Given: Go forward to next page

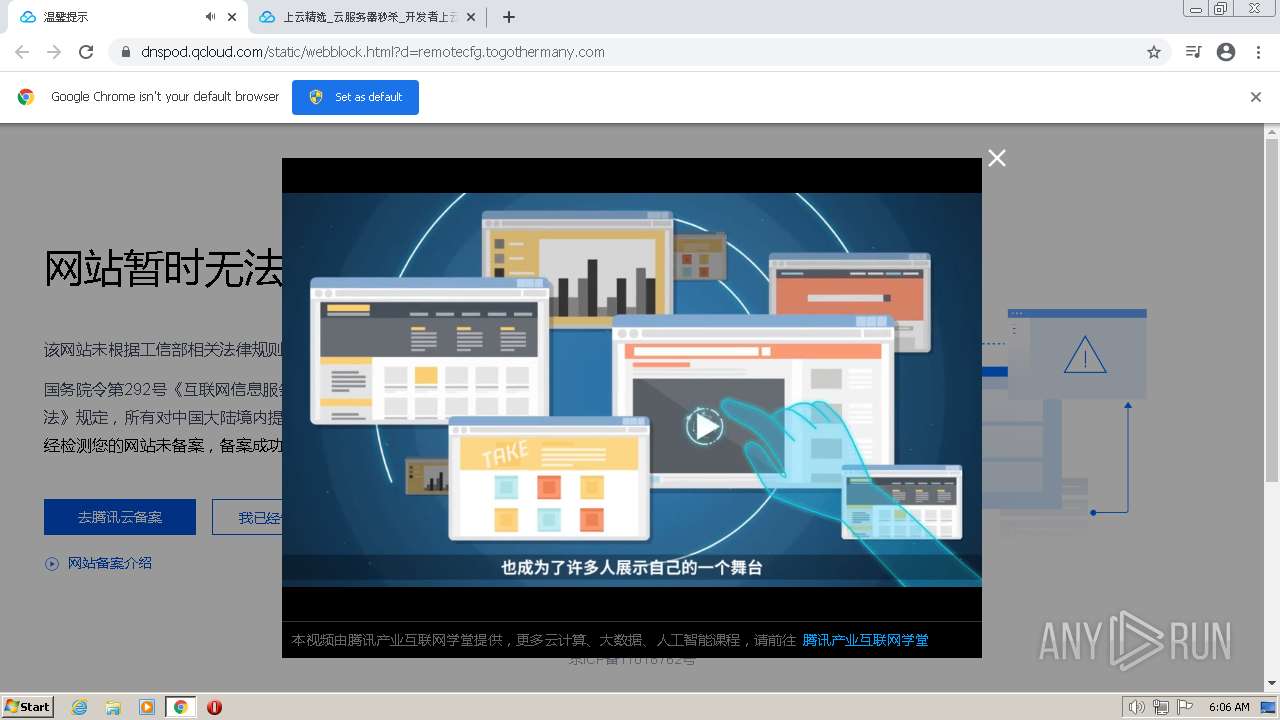Looking at the screenshot, I should tap(54, 52).
